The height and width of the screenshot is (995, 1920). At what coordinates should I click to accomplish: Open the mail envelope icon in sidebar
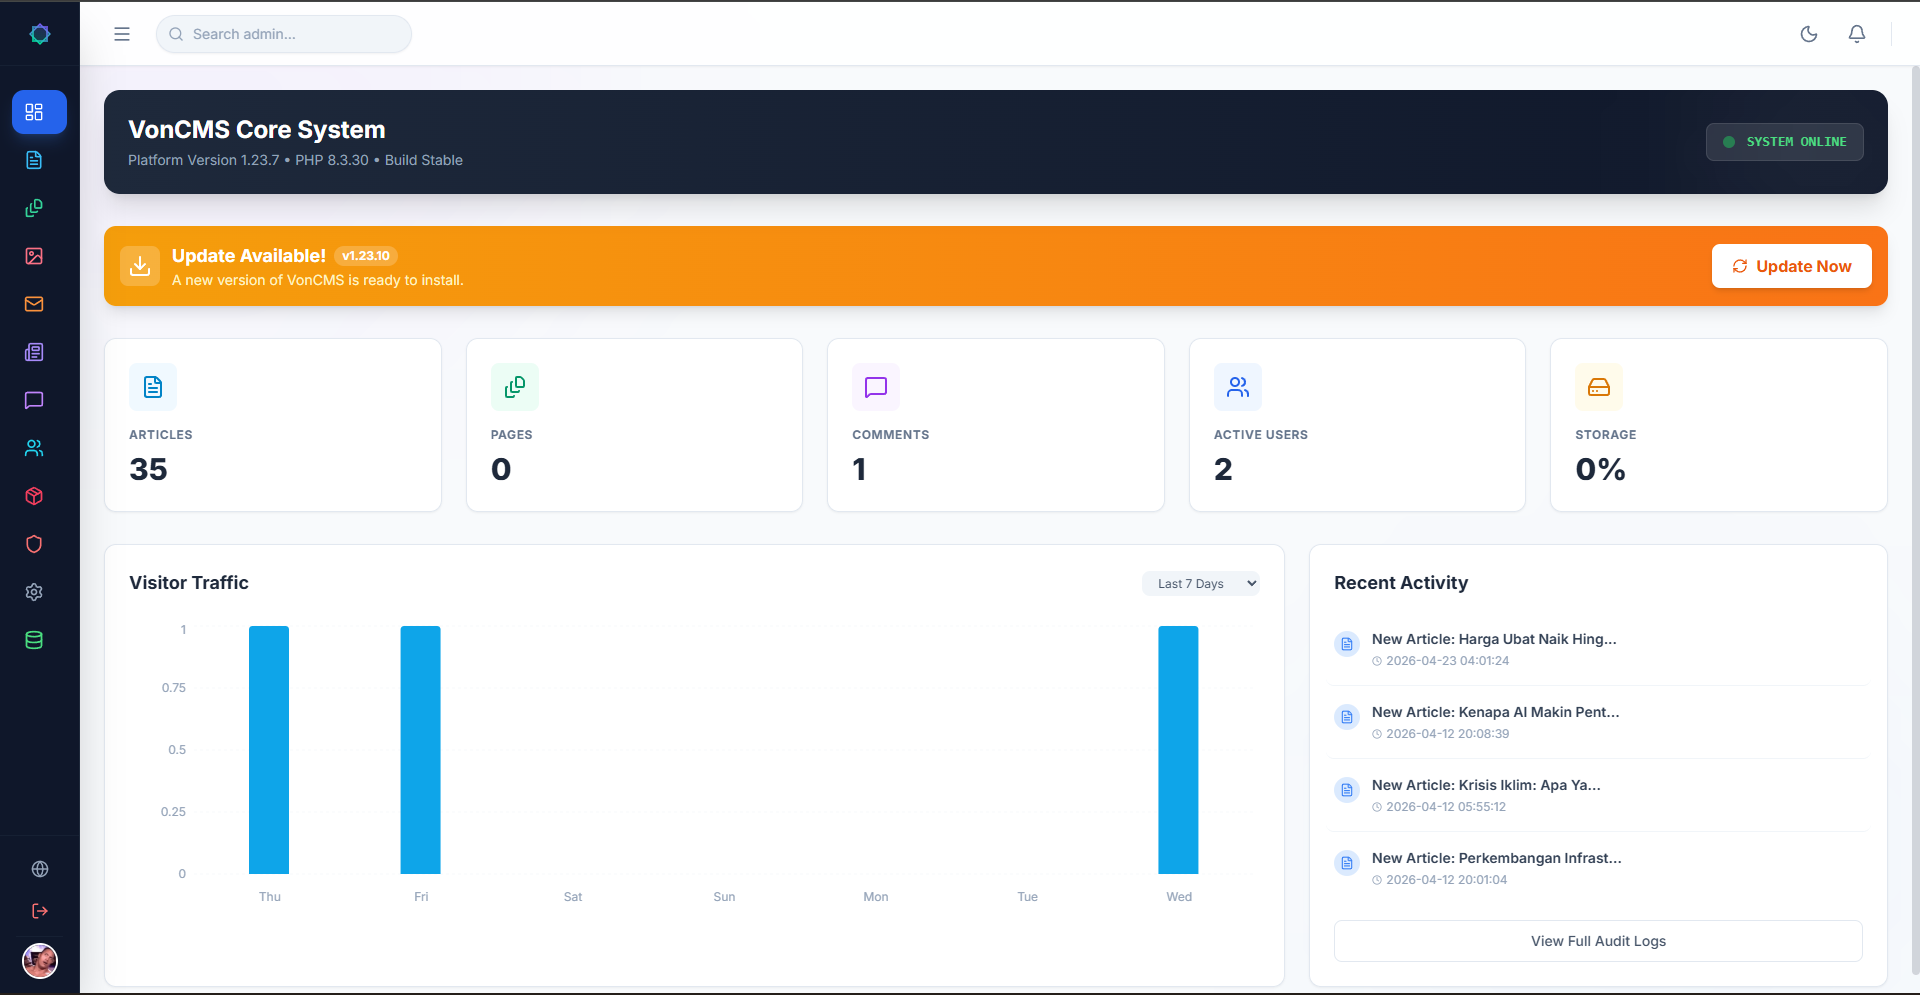[x=34, y=304]
